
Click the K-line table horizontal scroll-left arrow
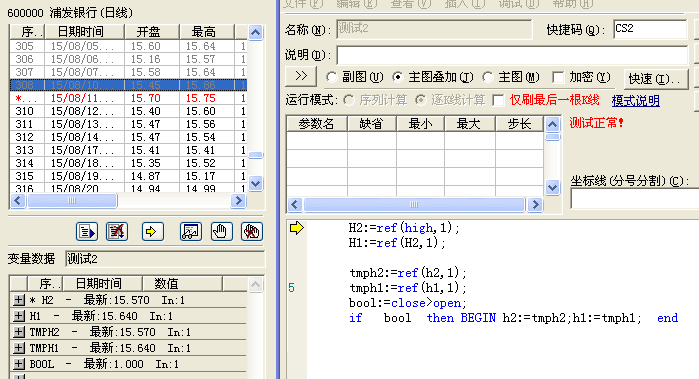18,201
